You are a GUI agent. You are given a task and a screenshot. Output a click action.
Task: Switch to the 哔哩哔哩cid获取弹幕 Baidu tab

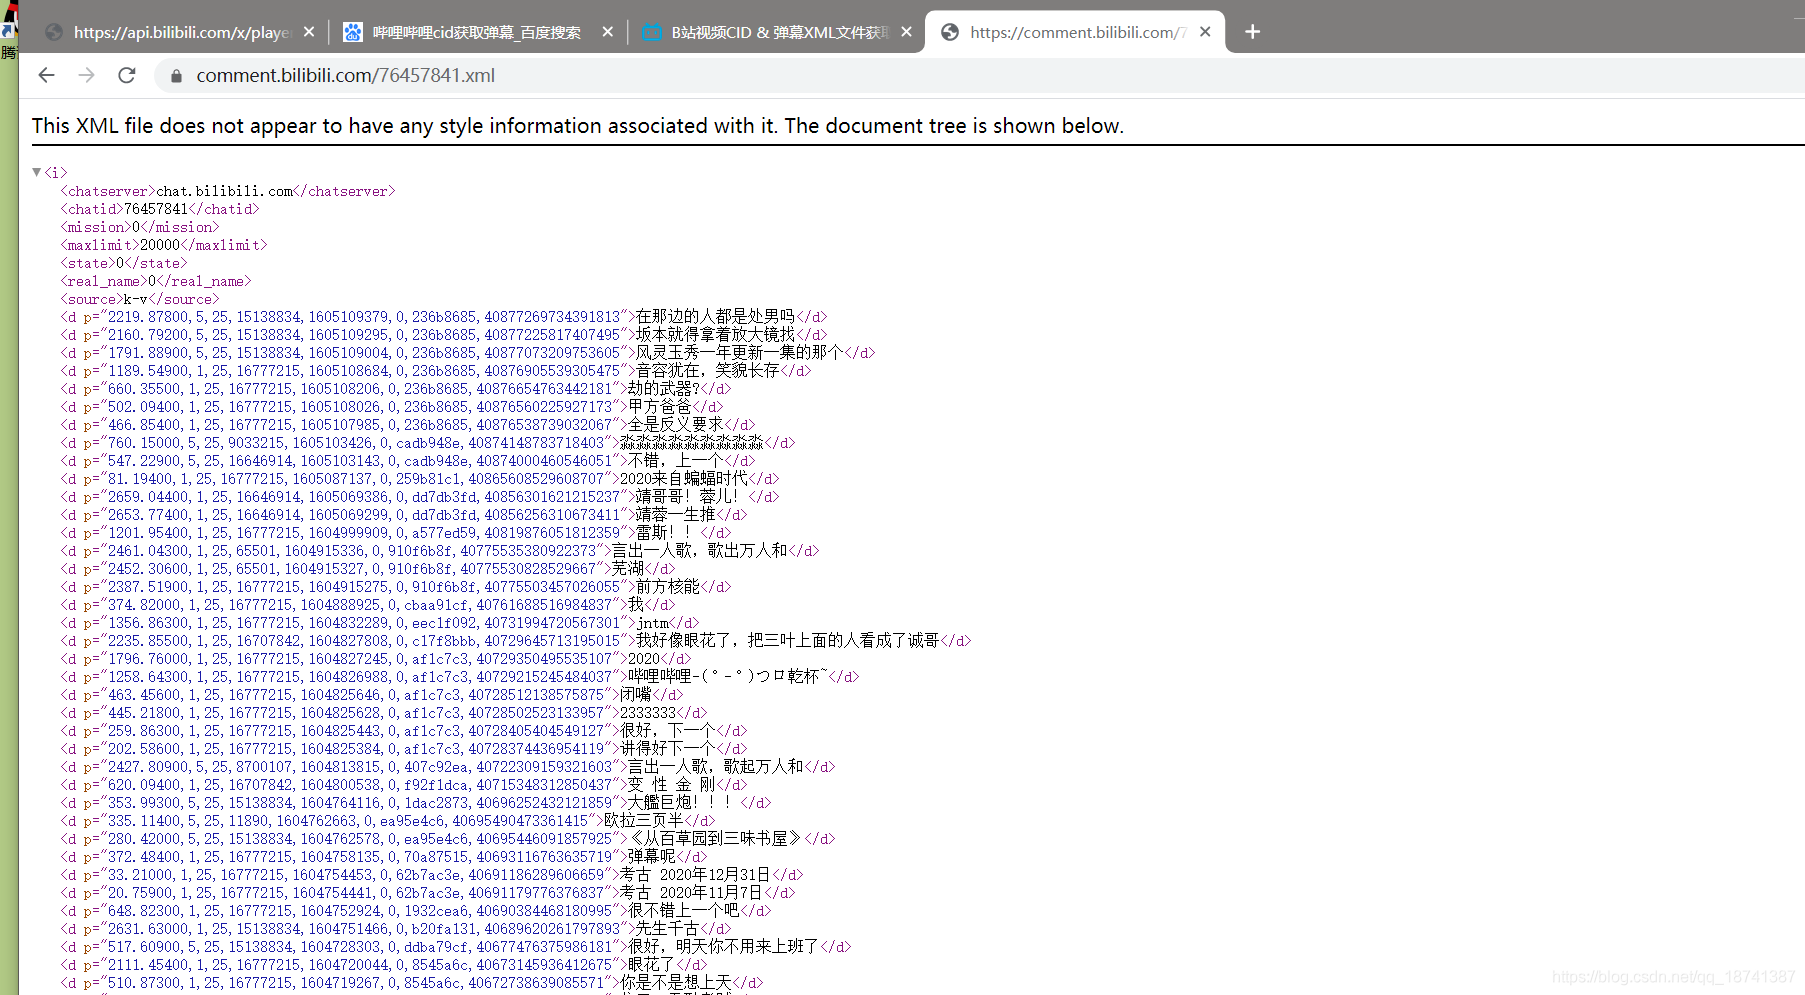pos(478,32)
